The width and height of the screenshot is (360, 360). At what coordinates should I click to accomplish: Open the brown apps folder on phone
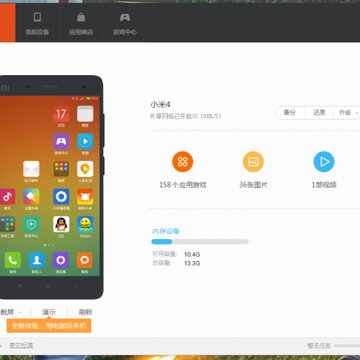(61, 169)
